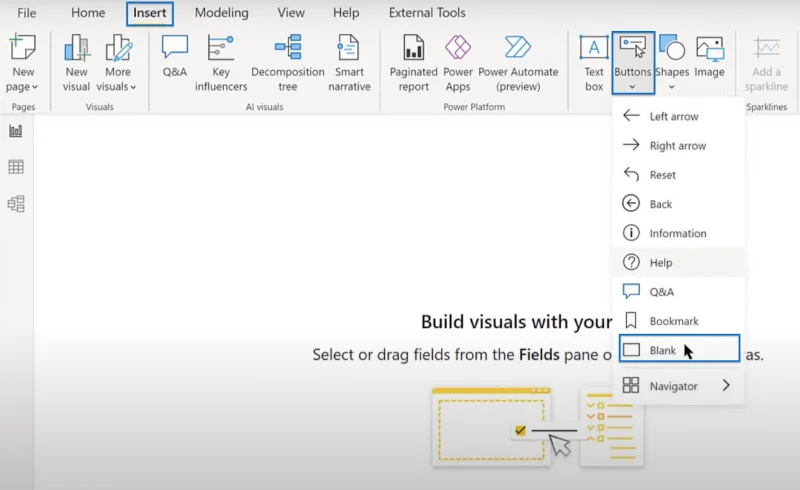Switch to Report view in sidebar
Viewport: 800px width, 490px height.
coord(16,131)
